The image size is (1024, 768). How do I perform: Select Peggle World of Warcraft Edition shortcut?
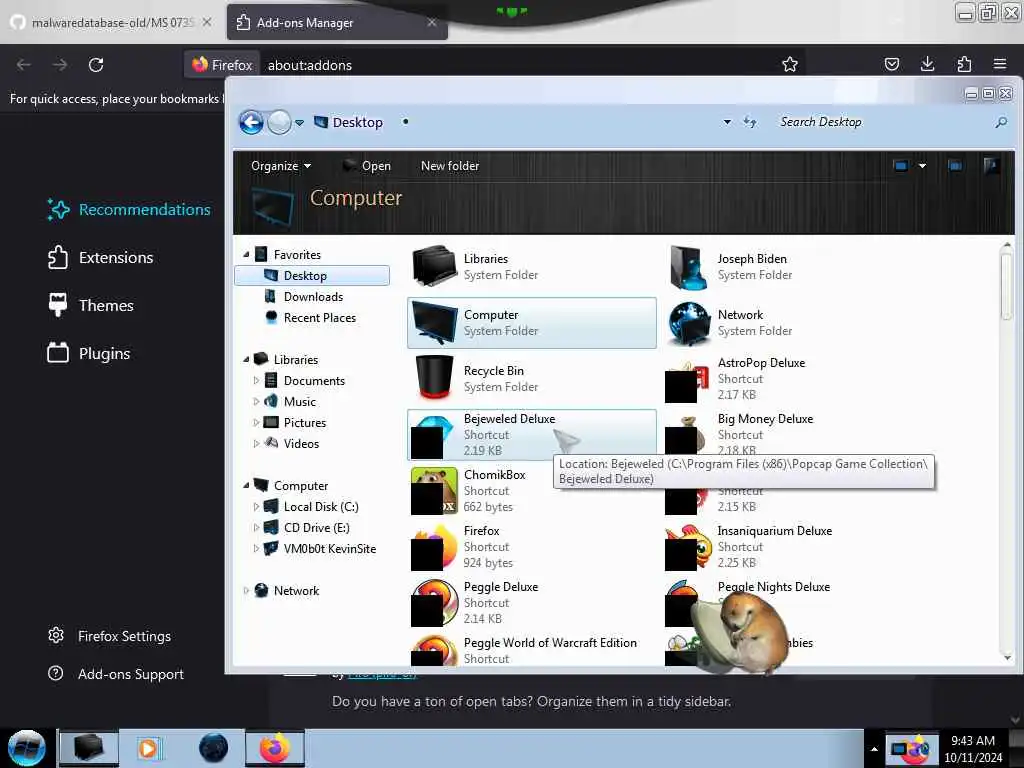[532, 650]
